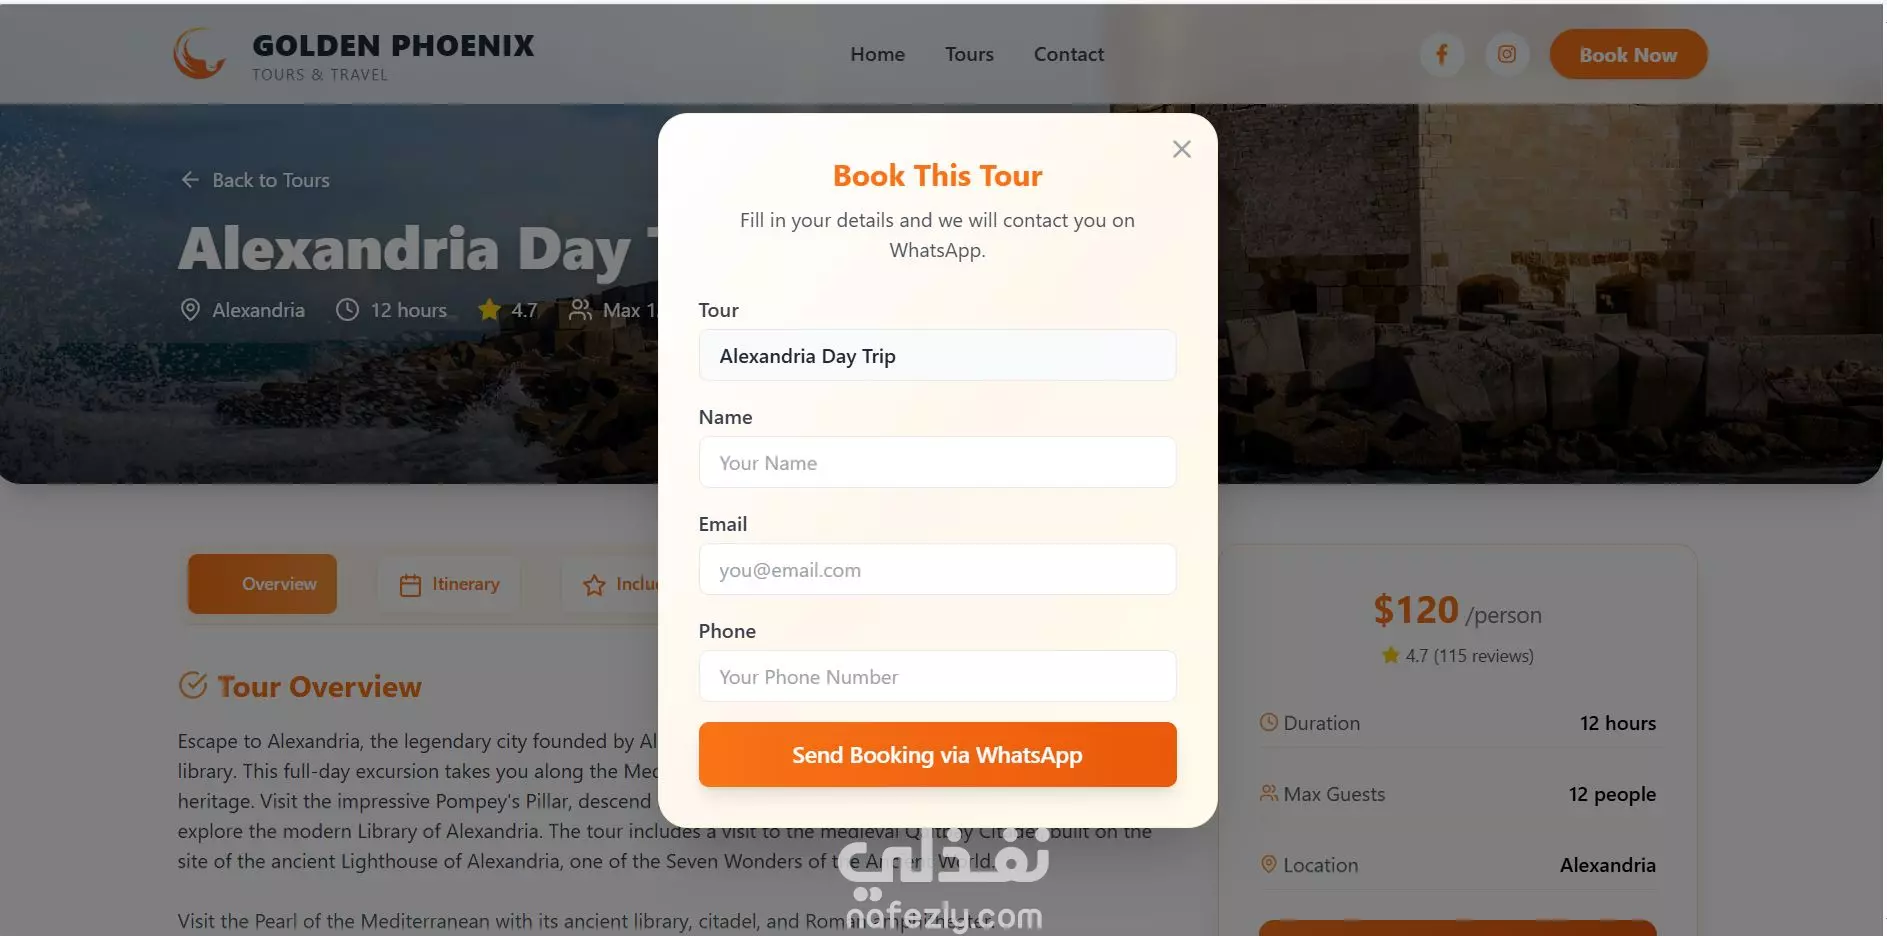Focus the Your Phone Number field
1887x936 pixels.
tap(937, 676)
